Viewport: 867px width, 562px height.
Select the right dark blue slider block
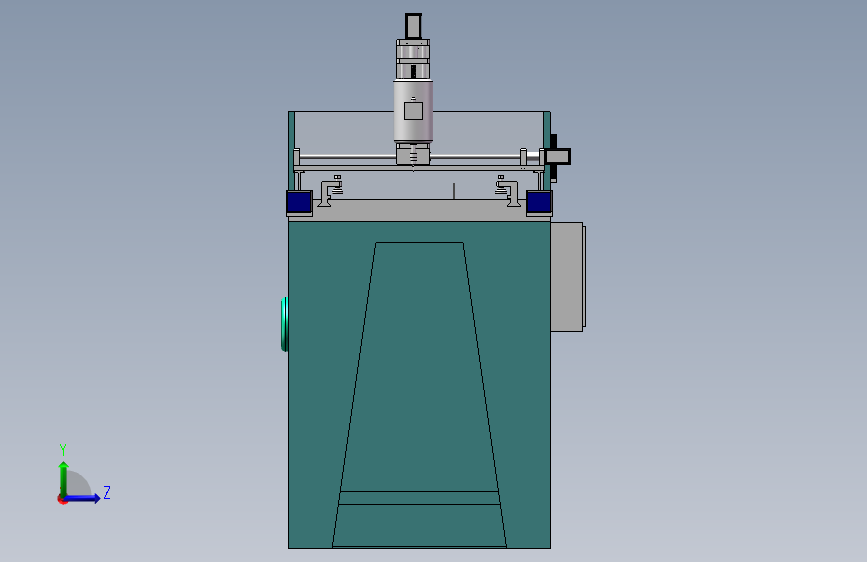539,202
